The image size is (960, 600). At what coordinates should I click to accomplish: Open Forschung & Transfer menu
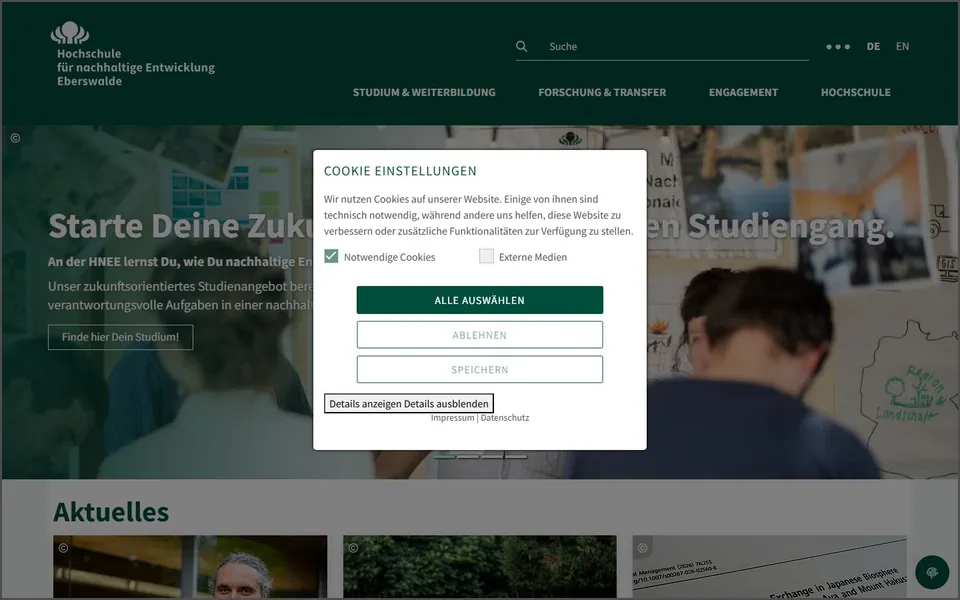click(602, 92)
